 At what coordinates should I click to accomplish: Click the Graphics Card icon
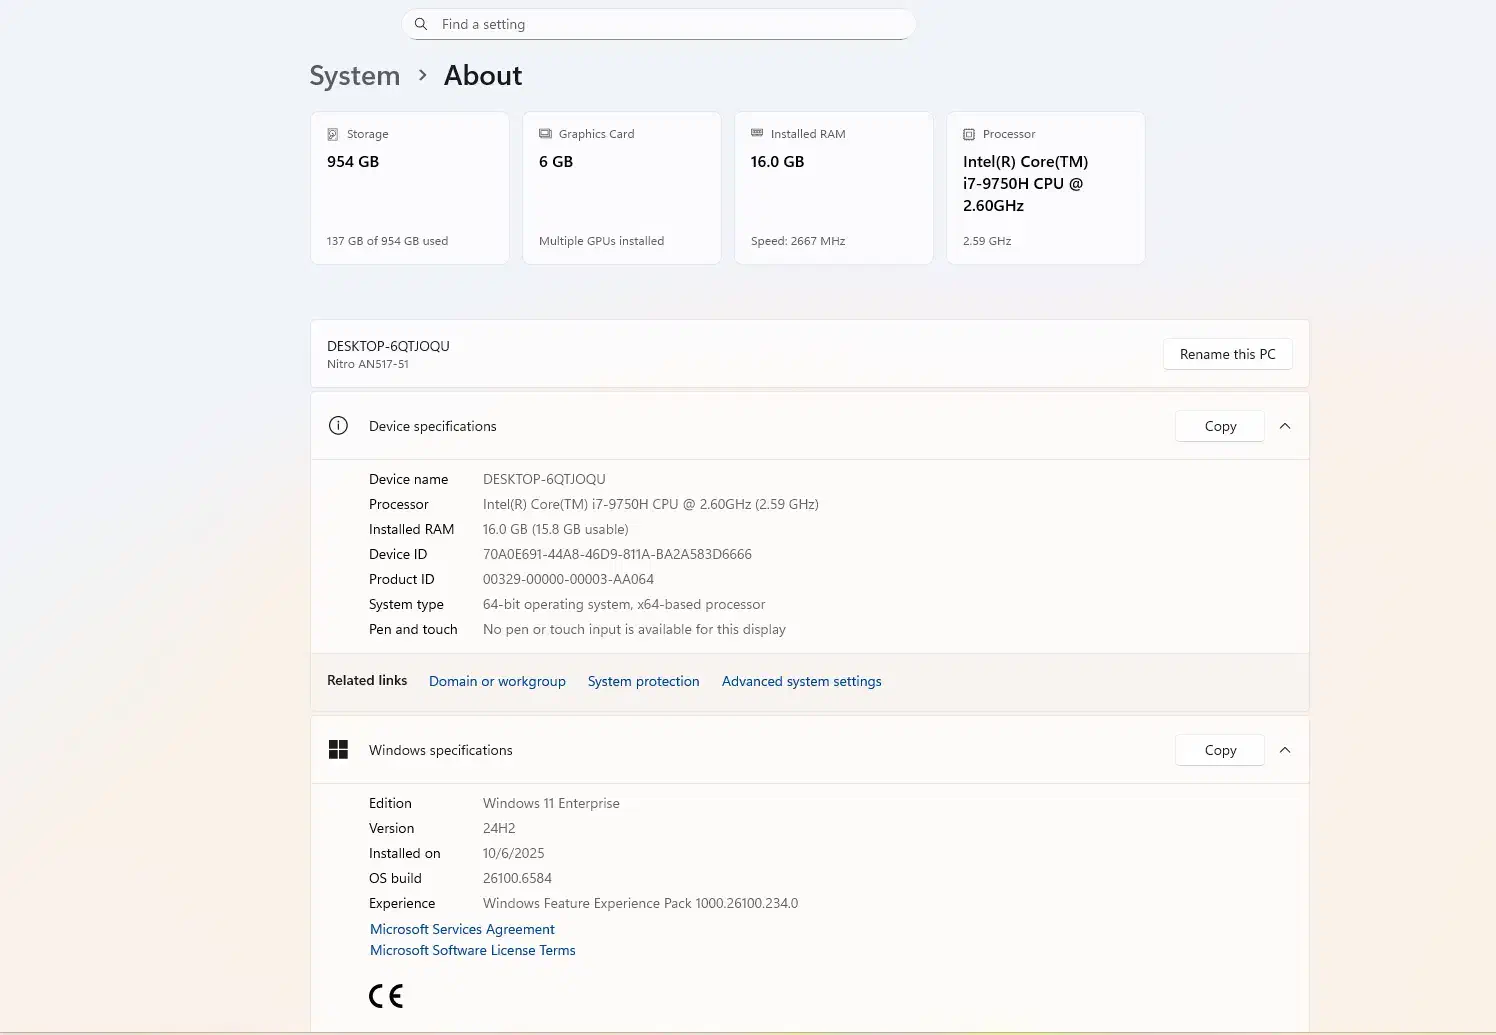pyautogui.click(x=545, y=134)
